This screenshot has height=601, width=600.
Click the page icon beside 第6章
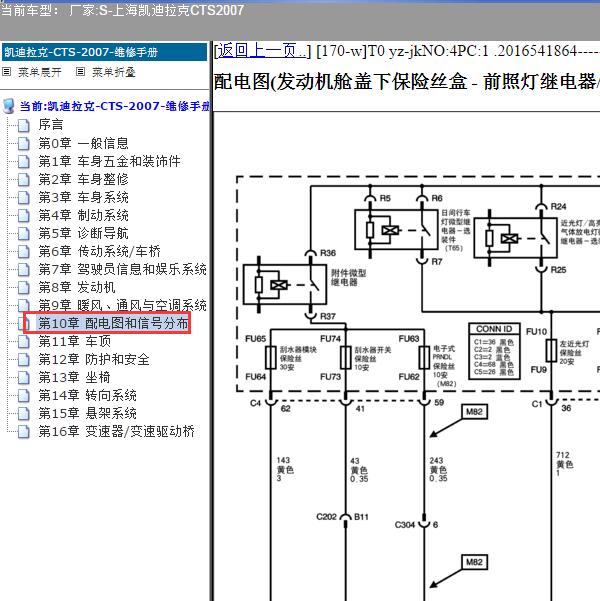pos(24,251)
